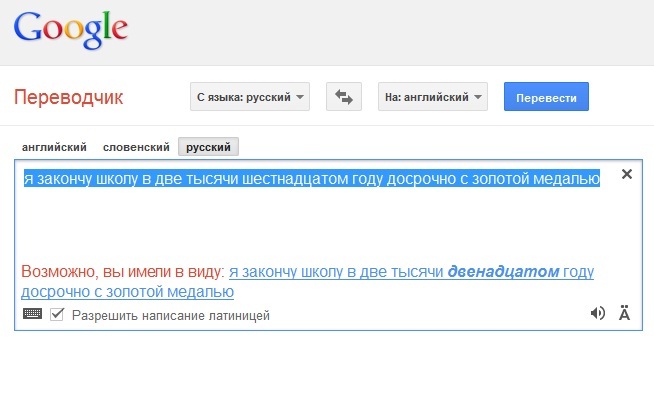Screen dimensions: 654x410
Task: Click the 'Возможно, вы имели в виду:' text
Action: tap(123, 272)
